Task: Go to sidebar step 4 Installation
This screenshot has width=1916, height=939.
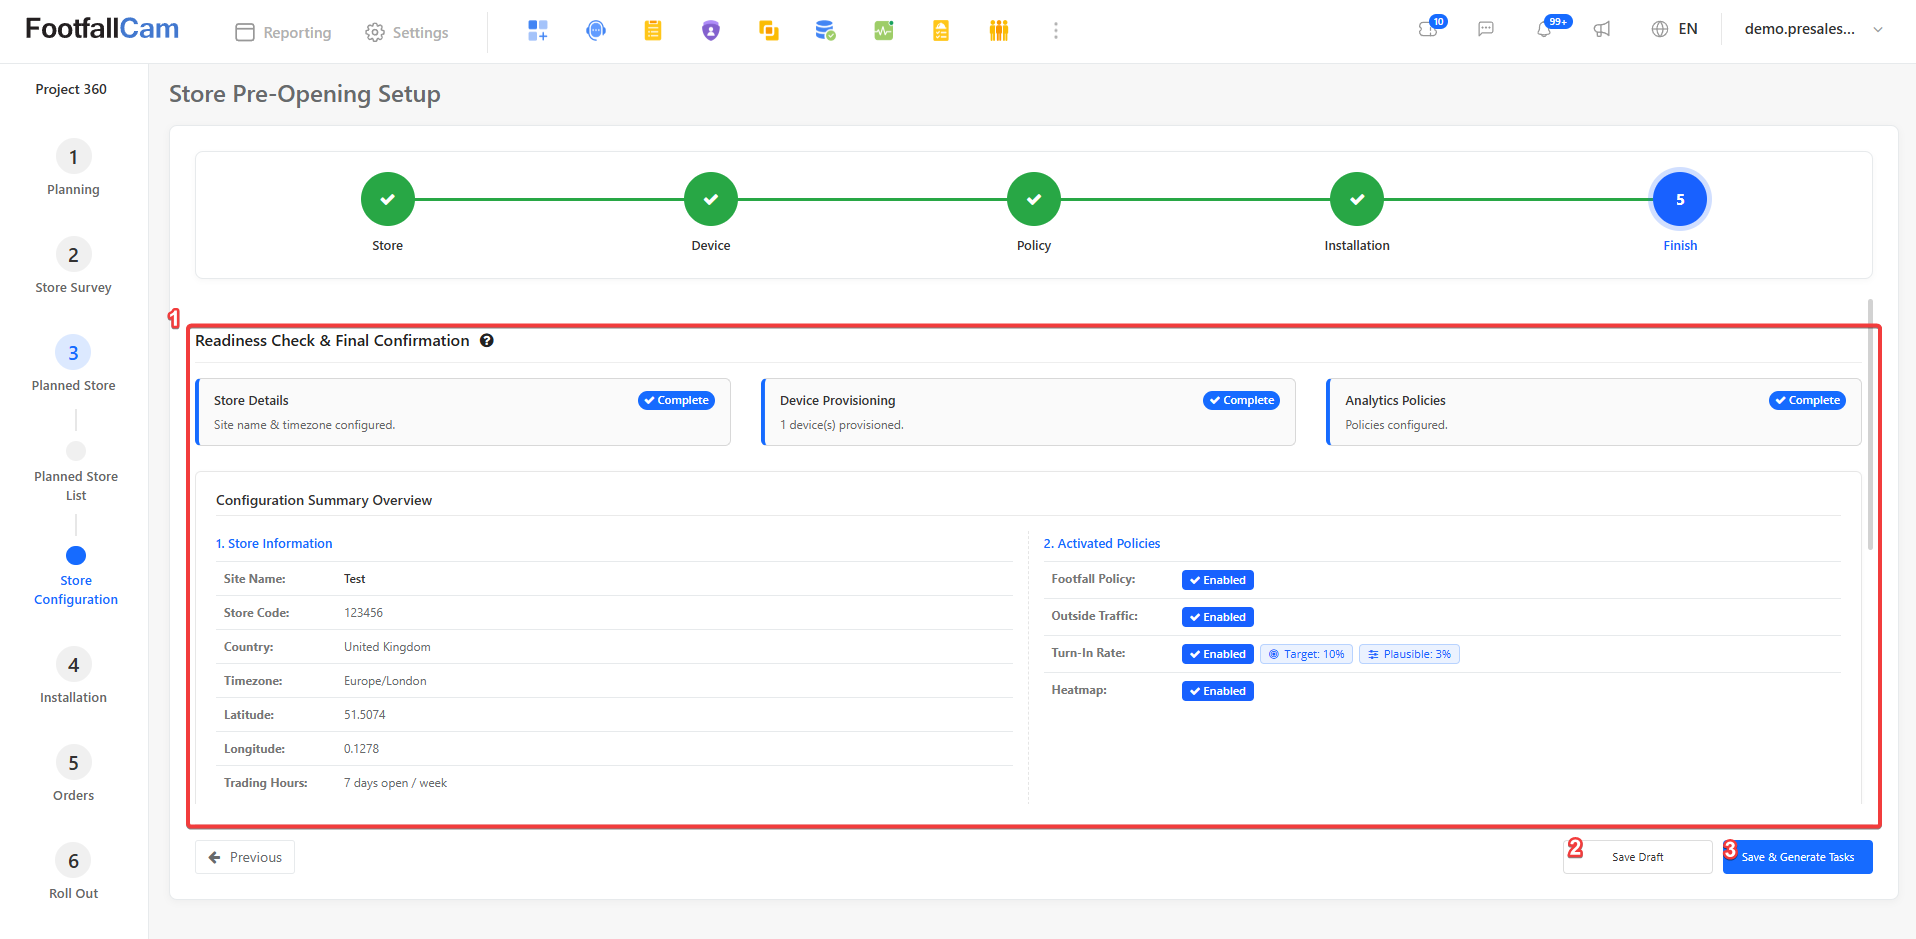Action: tap(73, 676)
